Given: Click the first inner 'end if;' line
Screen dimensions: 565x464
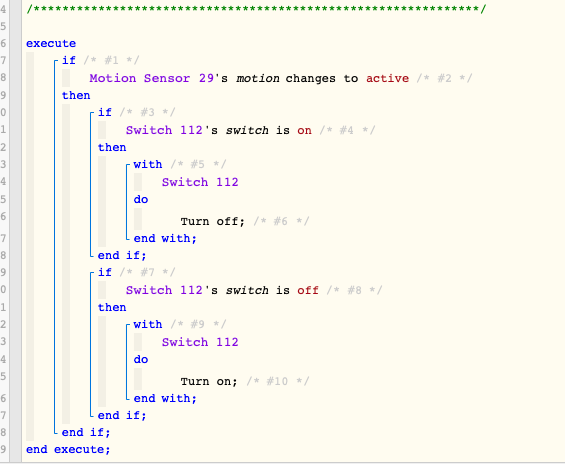Looking at the screenshot, I should click(x=122, y=255).
